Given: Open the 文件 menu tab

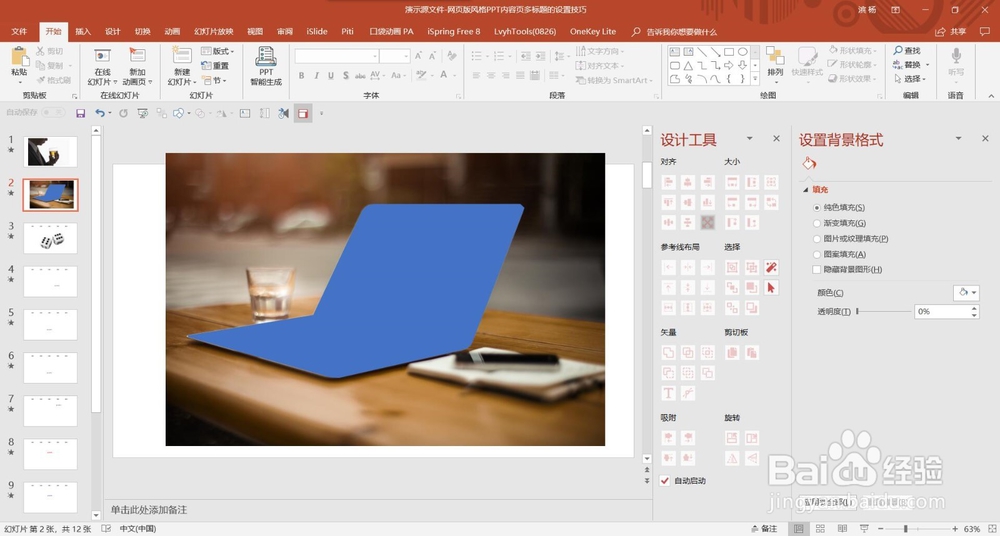Looking at the screenshot, I should click(x=19, y=31).
